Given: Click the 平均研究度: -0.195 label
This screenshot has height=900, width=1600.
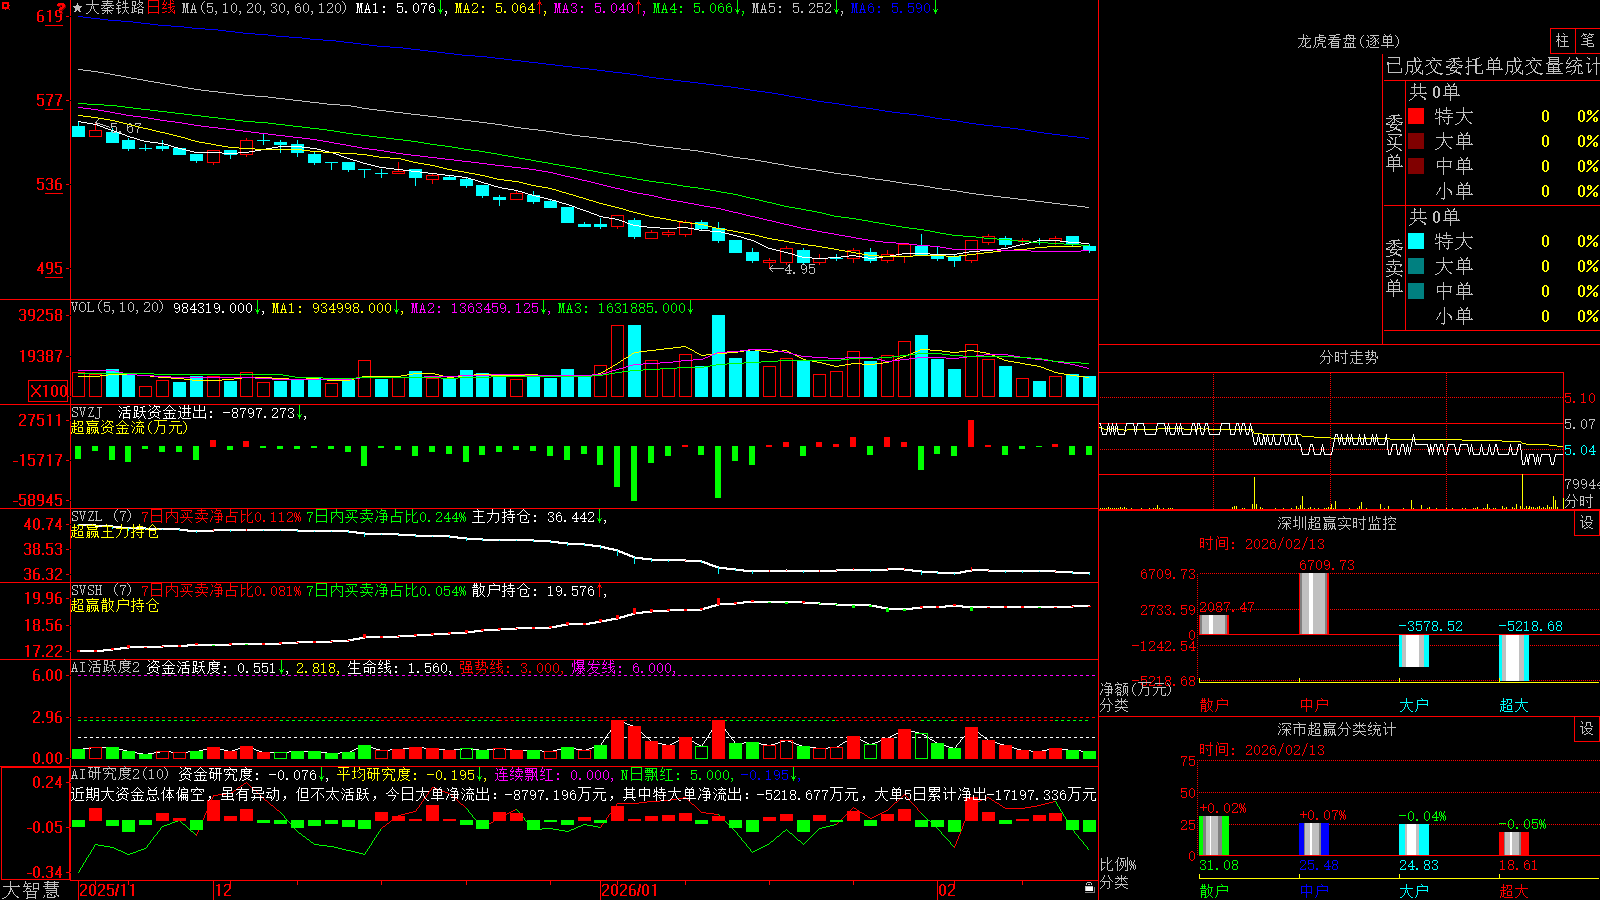Looking at the screenshot, I should pyautogui.click(x=410, y=774).
